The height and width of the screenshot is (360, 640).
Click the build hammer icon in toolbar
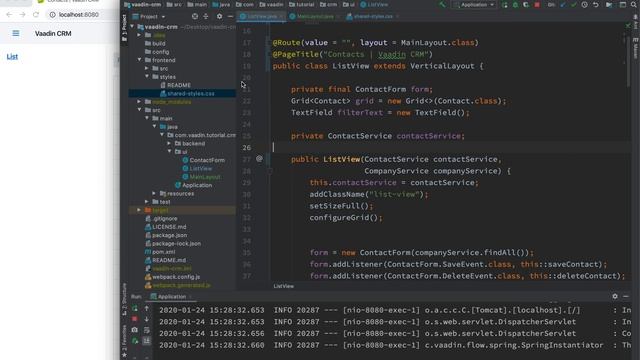click(x=442, y=4)
